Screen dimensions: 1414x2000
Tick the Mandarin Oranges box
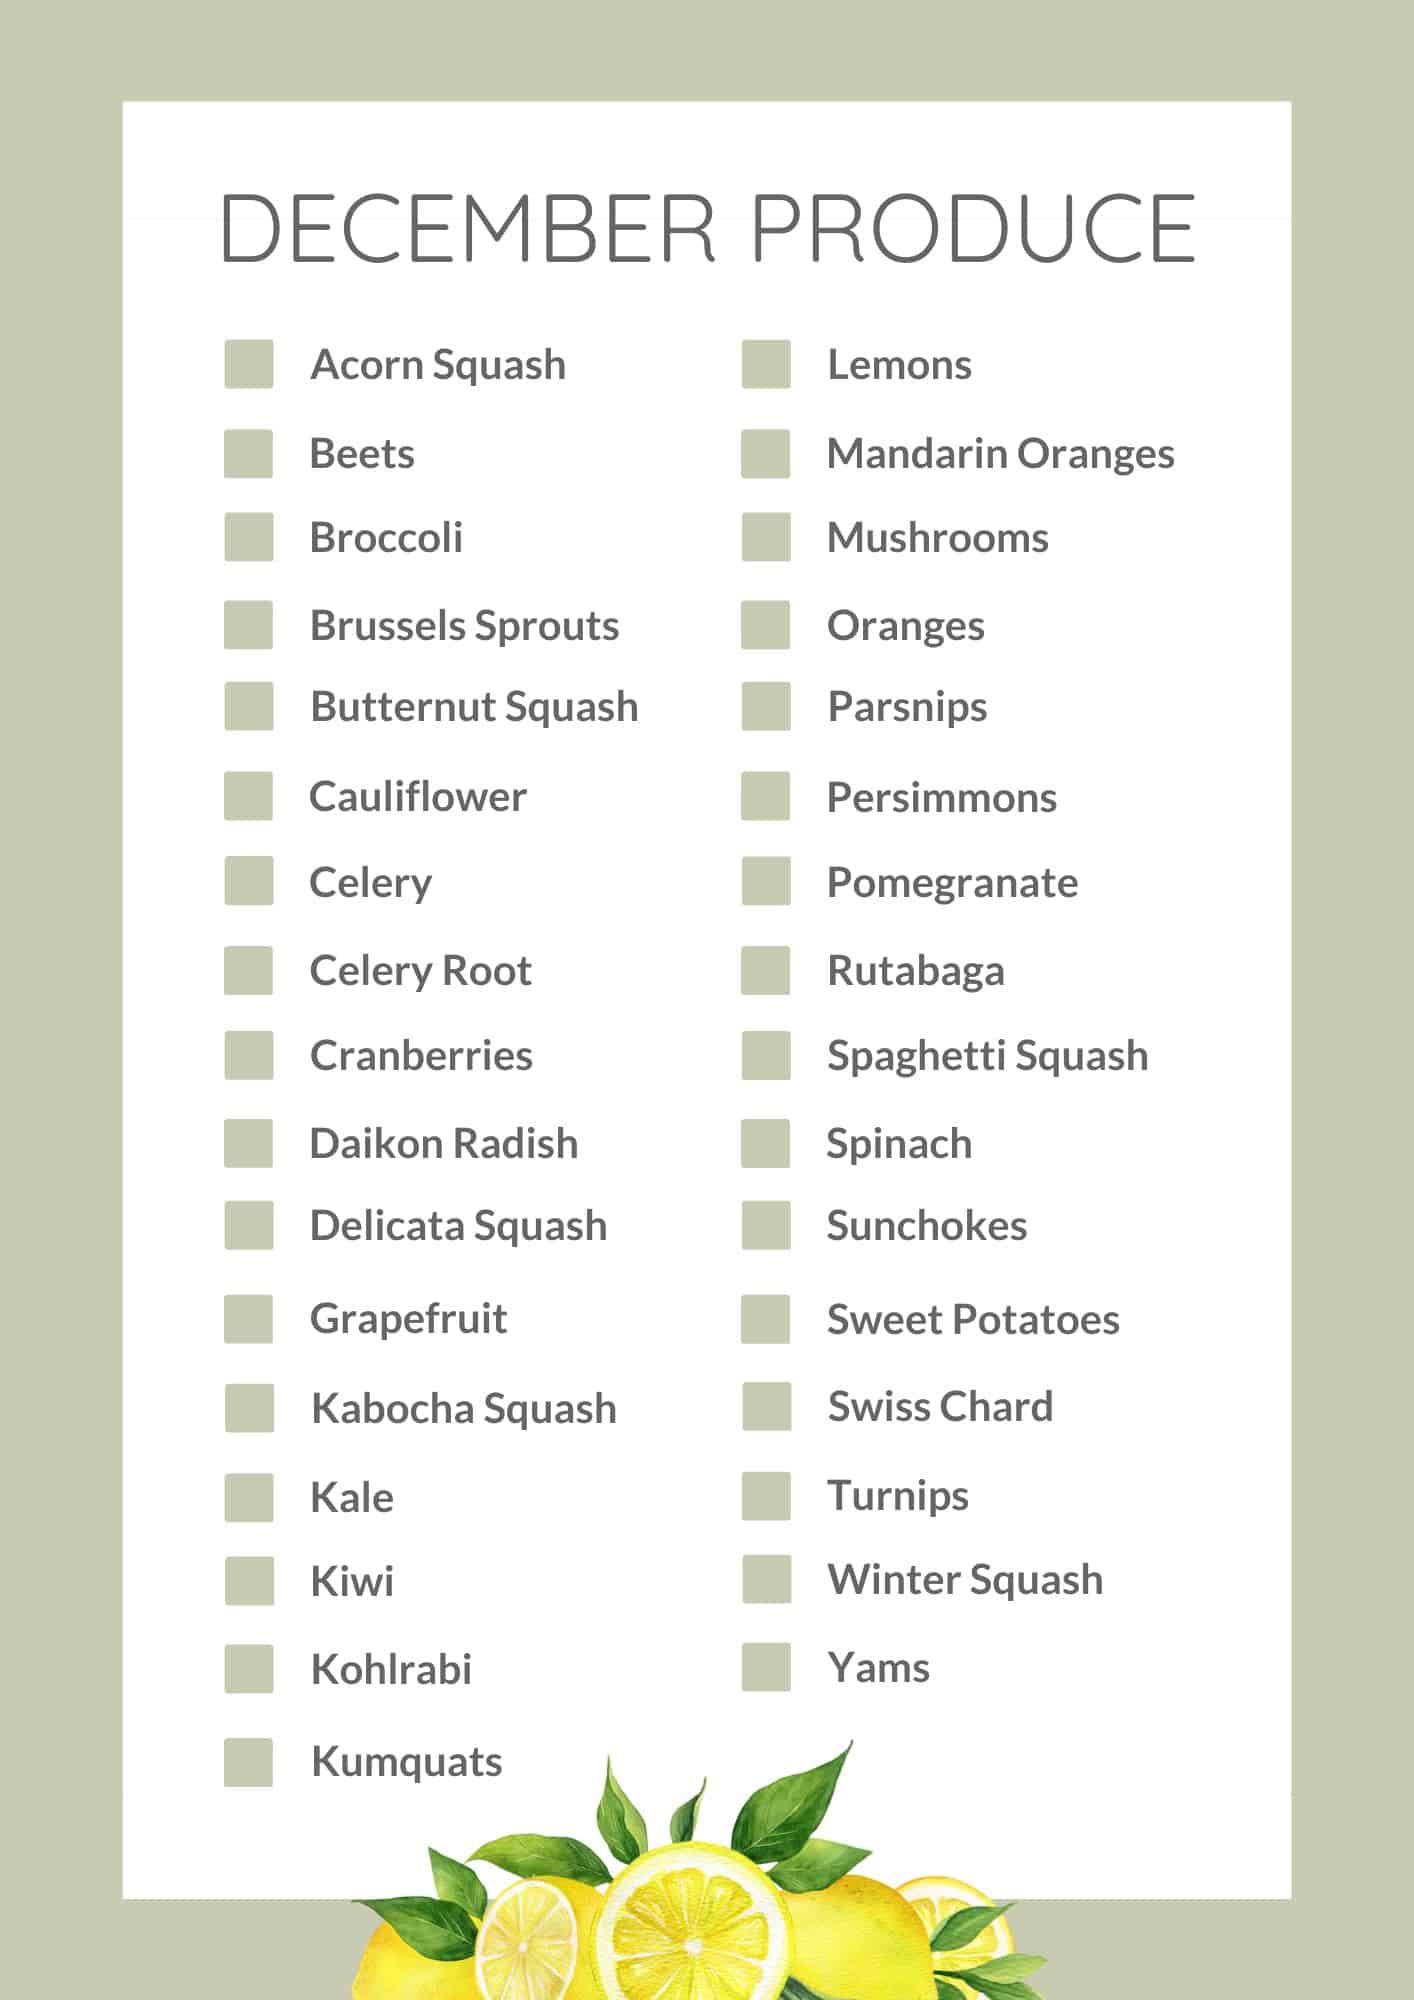(x=766, y=454)
